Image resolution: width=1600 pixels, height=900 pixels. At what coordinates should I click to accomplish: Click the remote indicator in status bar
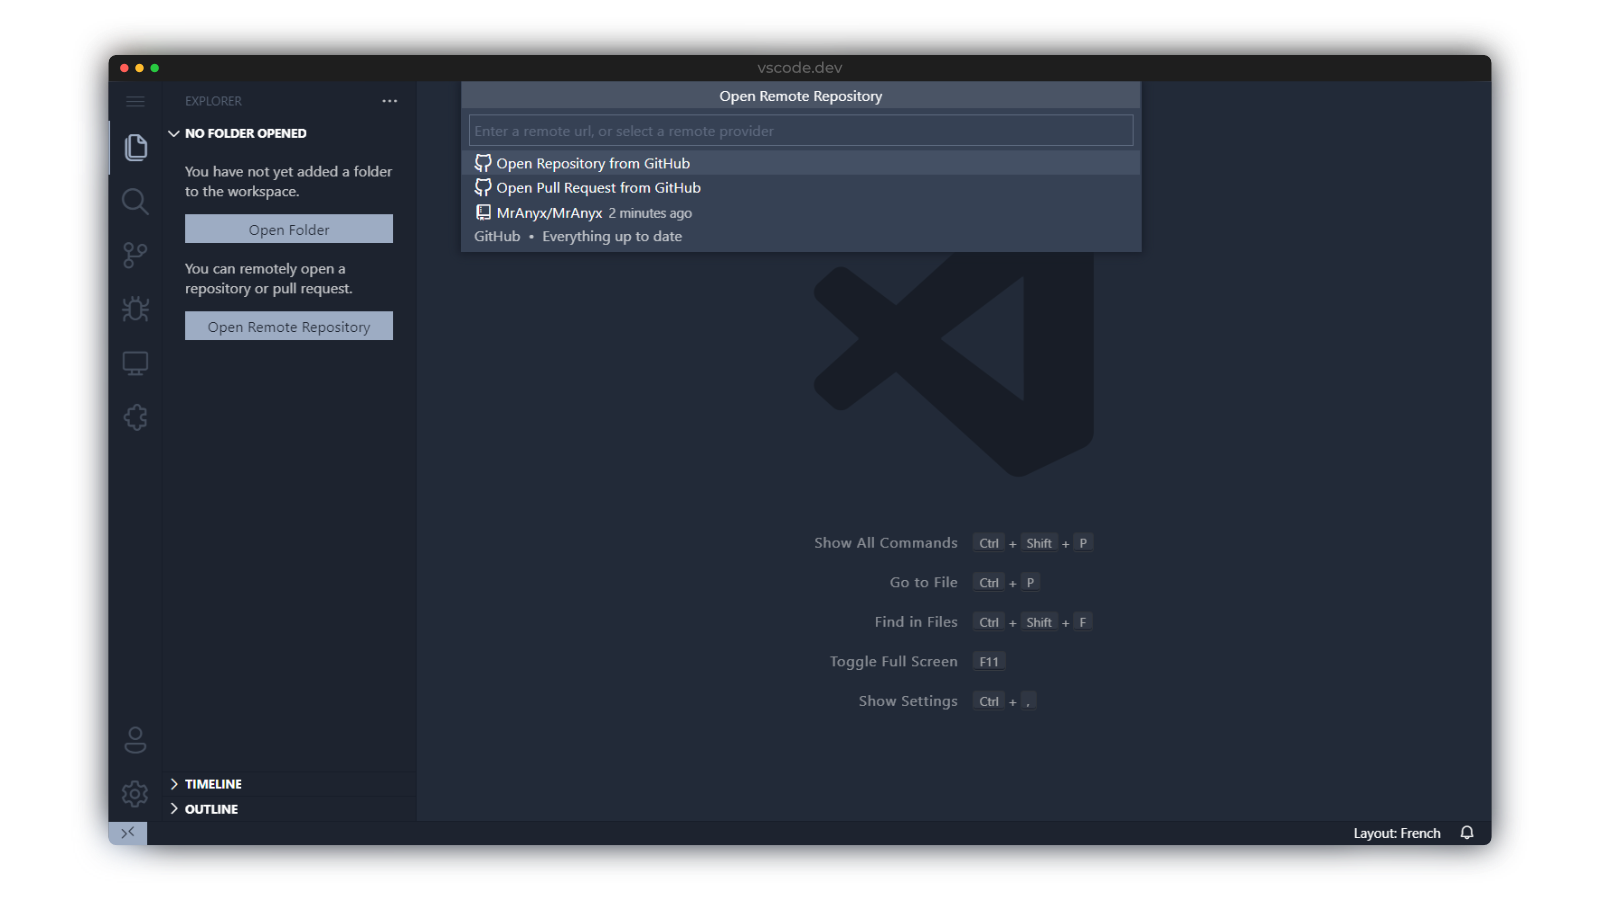click(128, 833)
